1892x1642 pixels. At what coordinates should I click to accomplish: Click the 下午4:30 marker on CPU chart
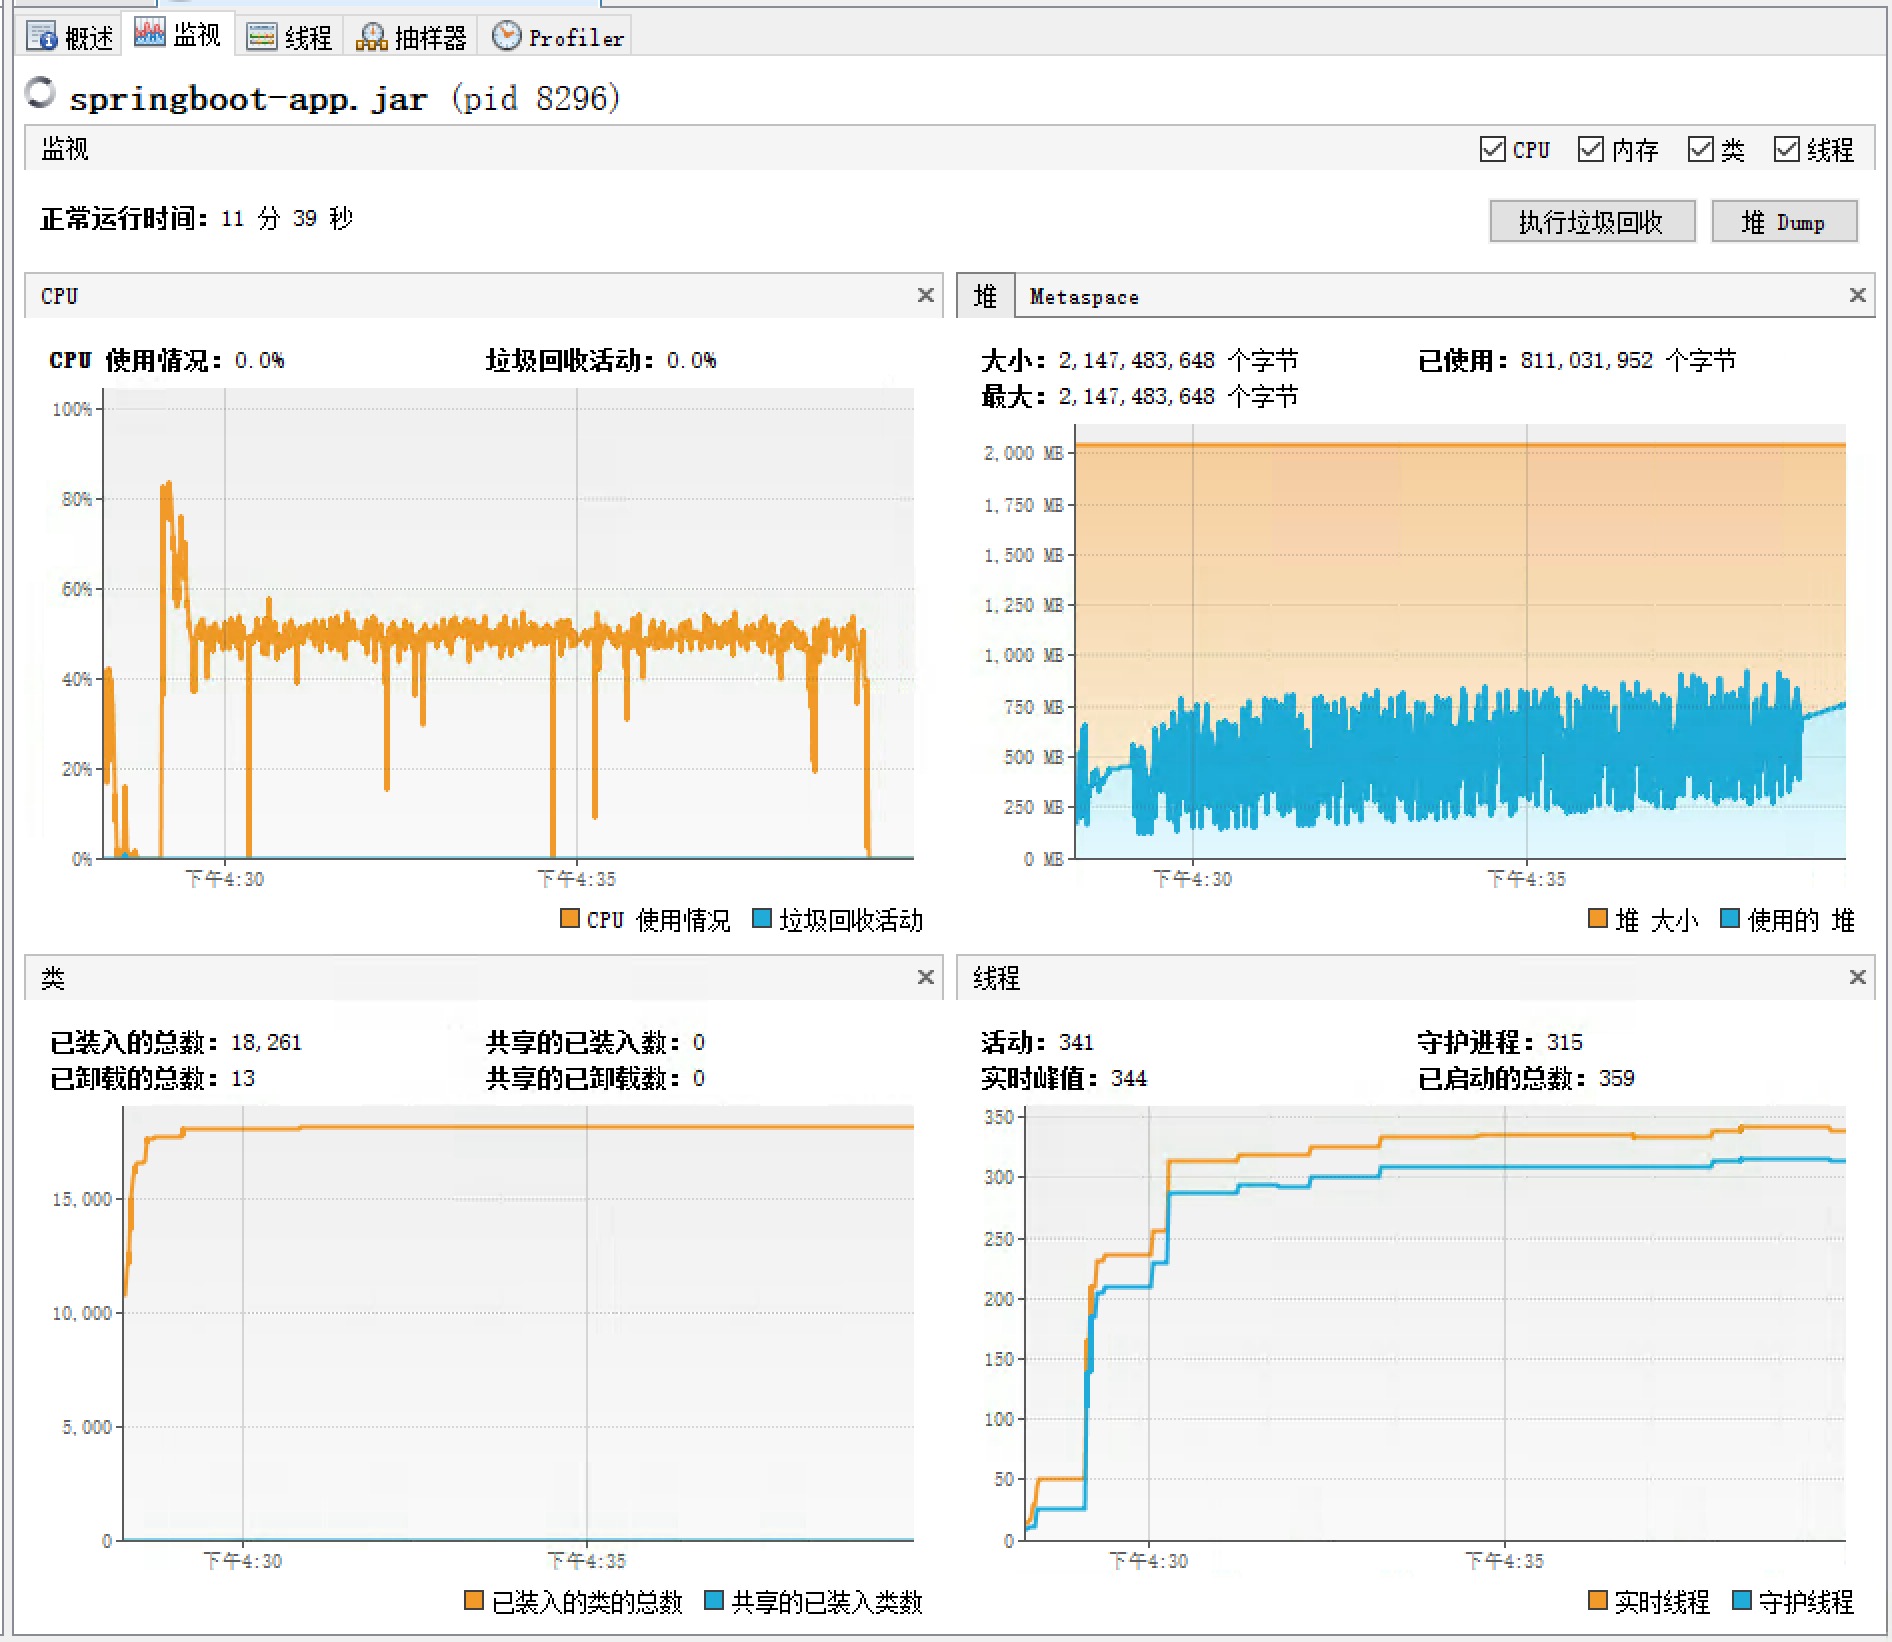coord(225,879)
